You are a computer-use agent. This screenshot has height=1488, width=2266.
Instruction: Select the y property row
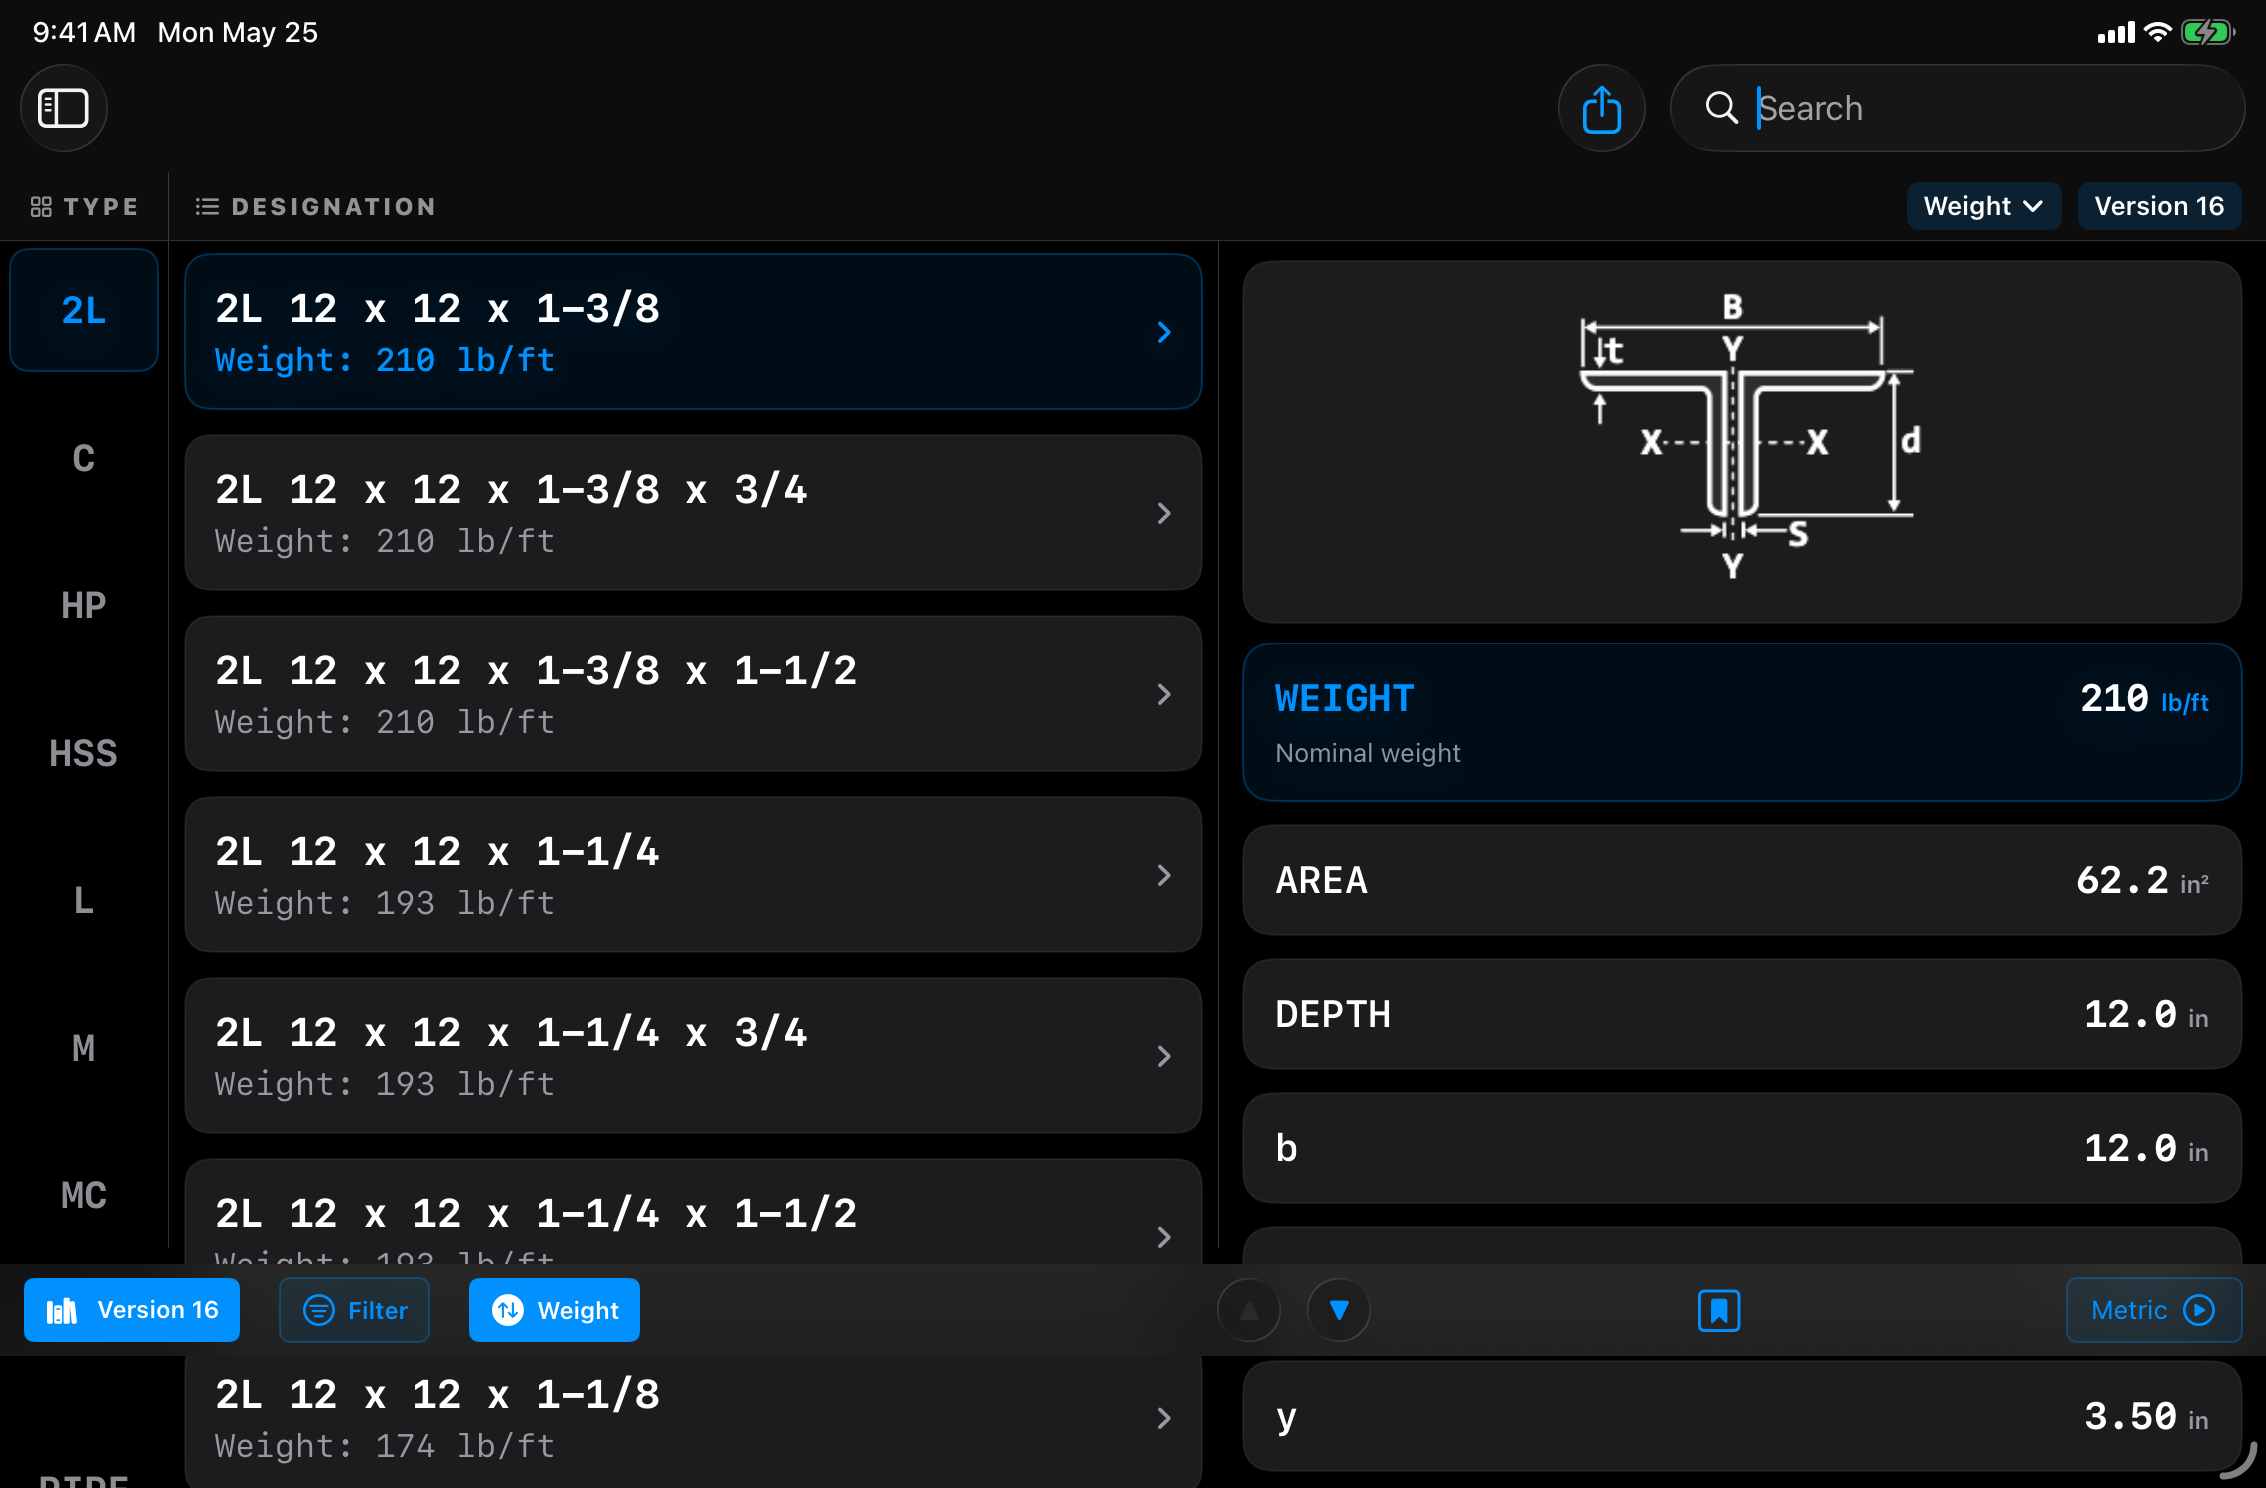click(1742, 1416)
